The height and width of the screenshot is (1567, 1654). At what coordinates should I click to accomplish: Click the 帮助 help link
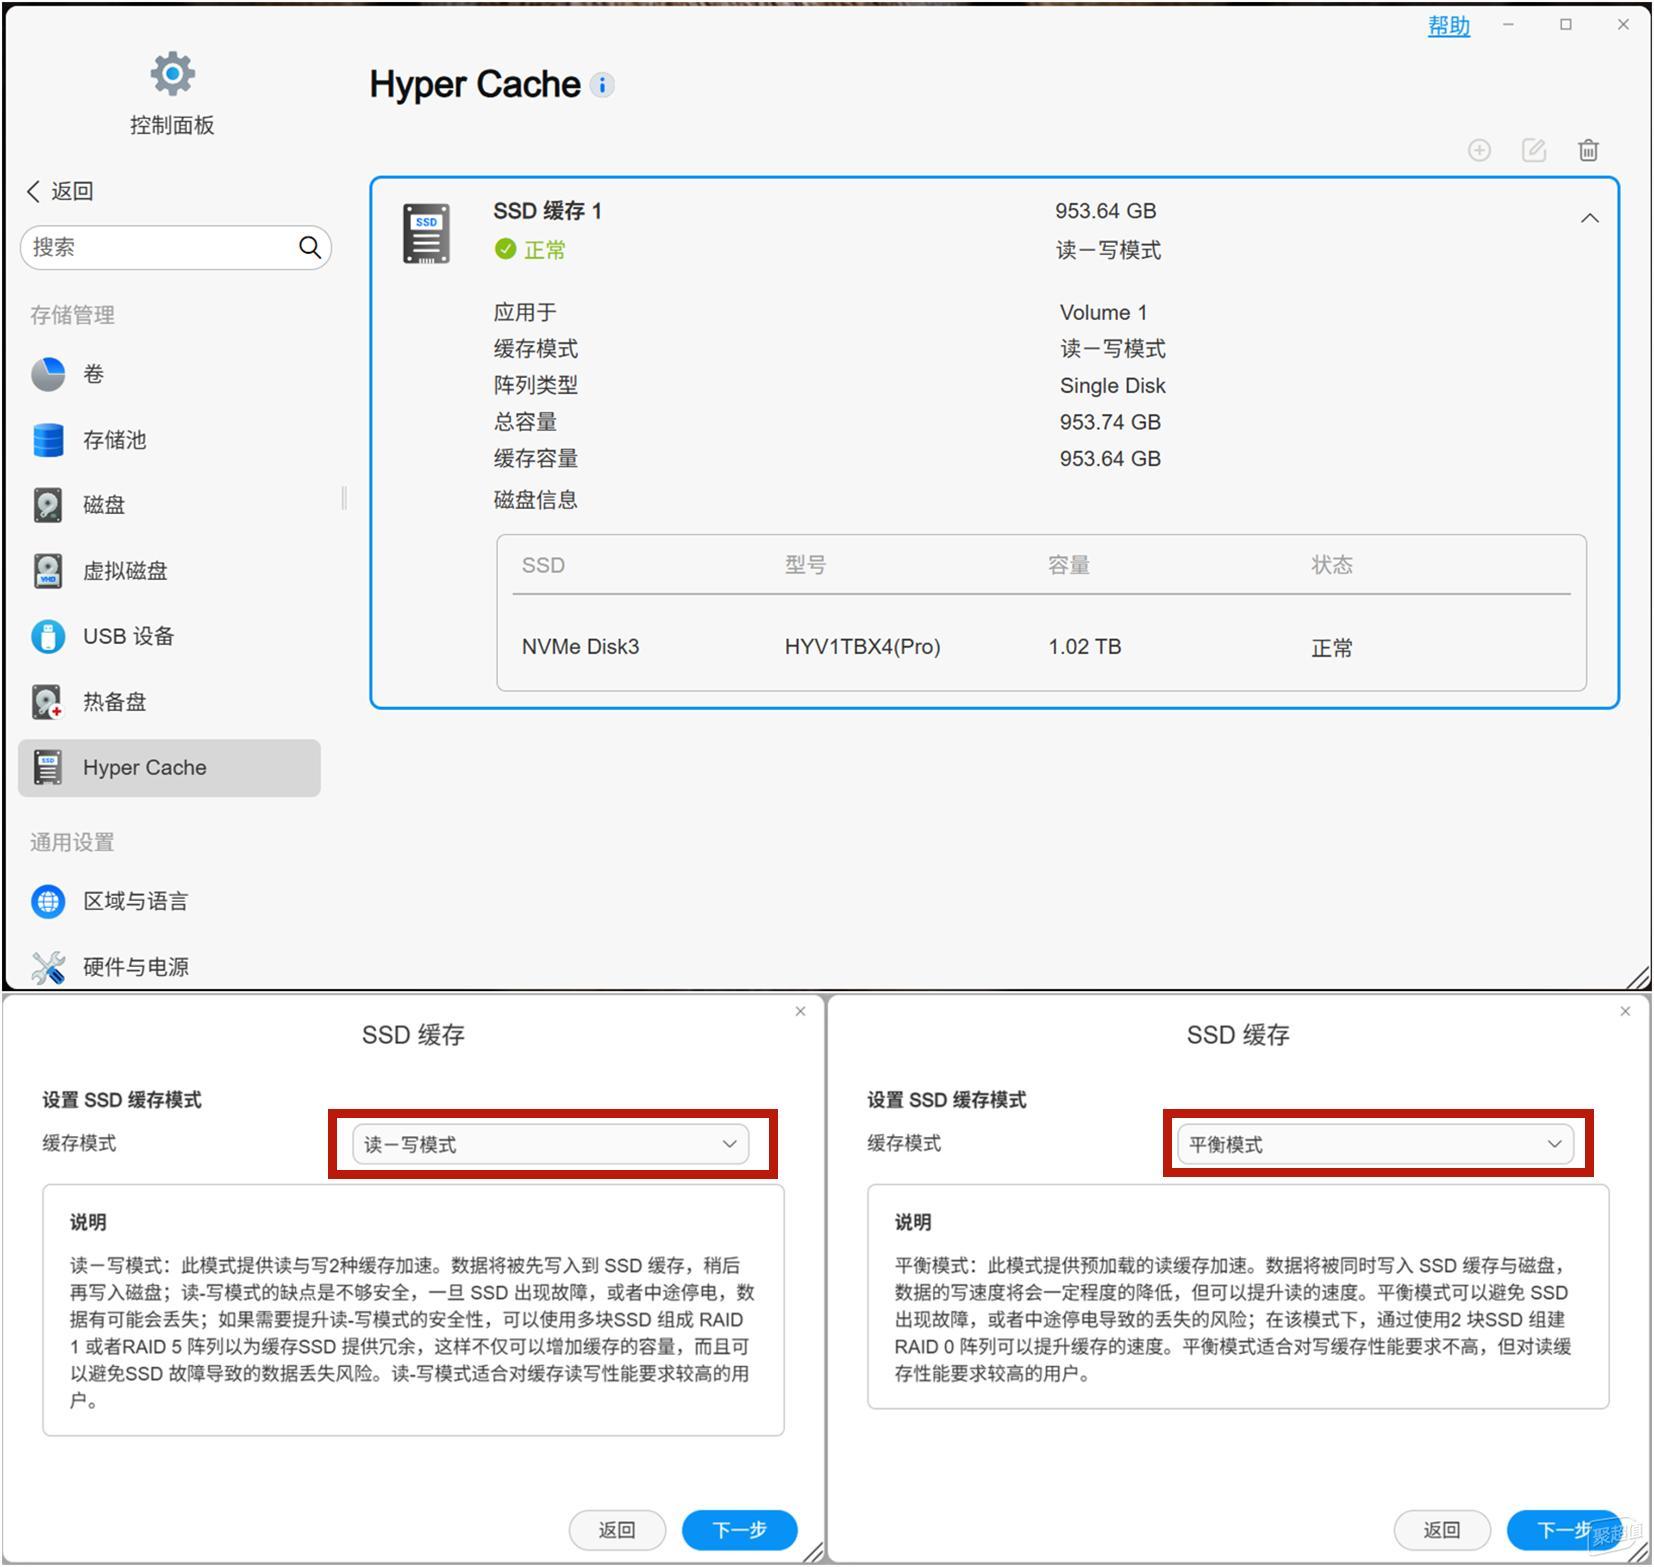[1448, 26]
